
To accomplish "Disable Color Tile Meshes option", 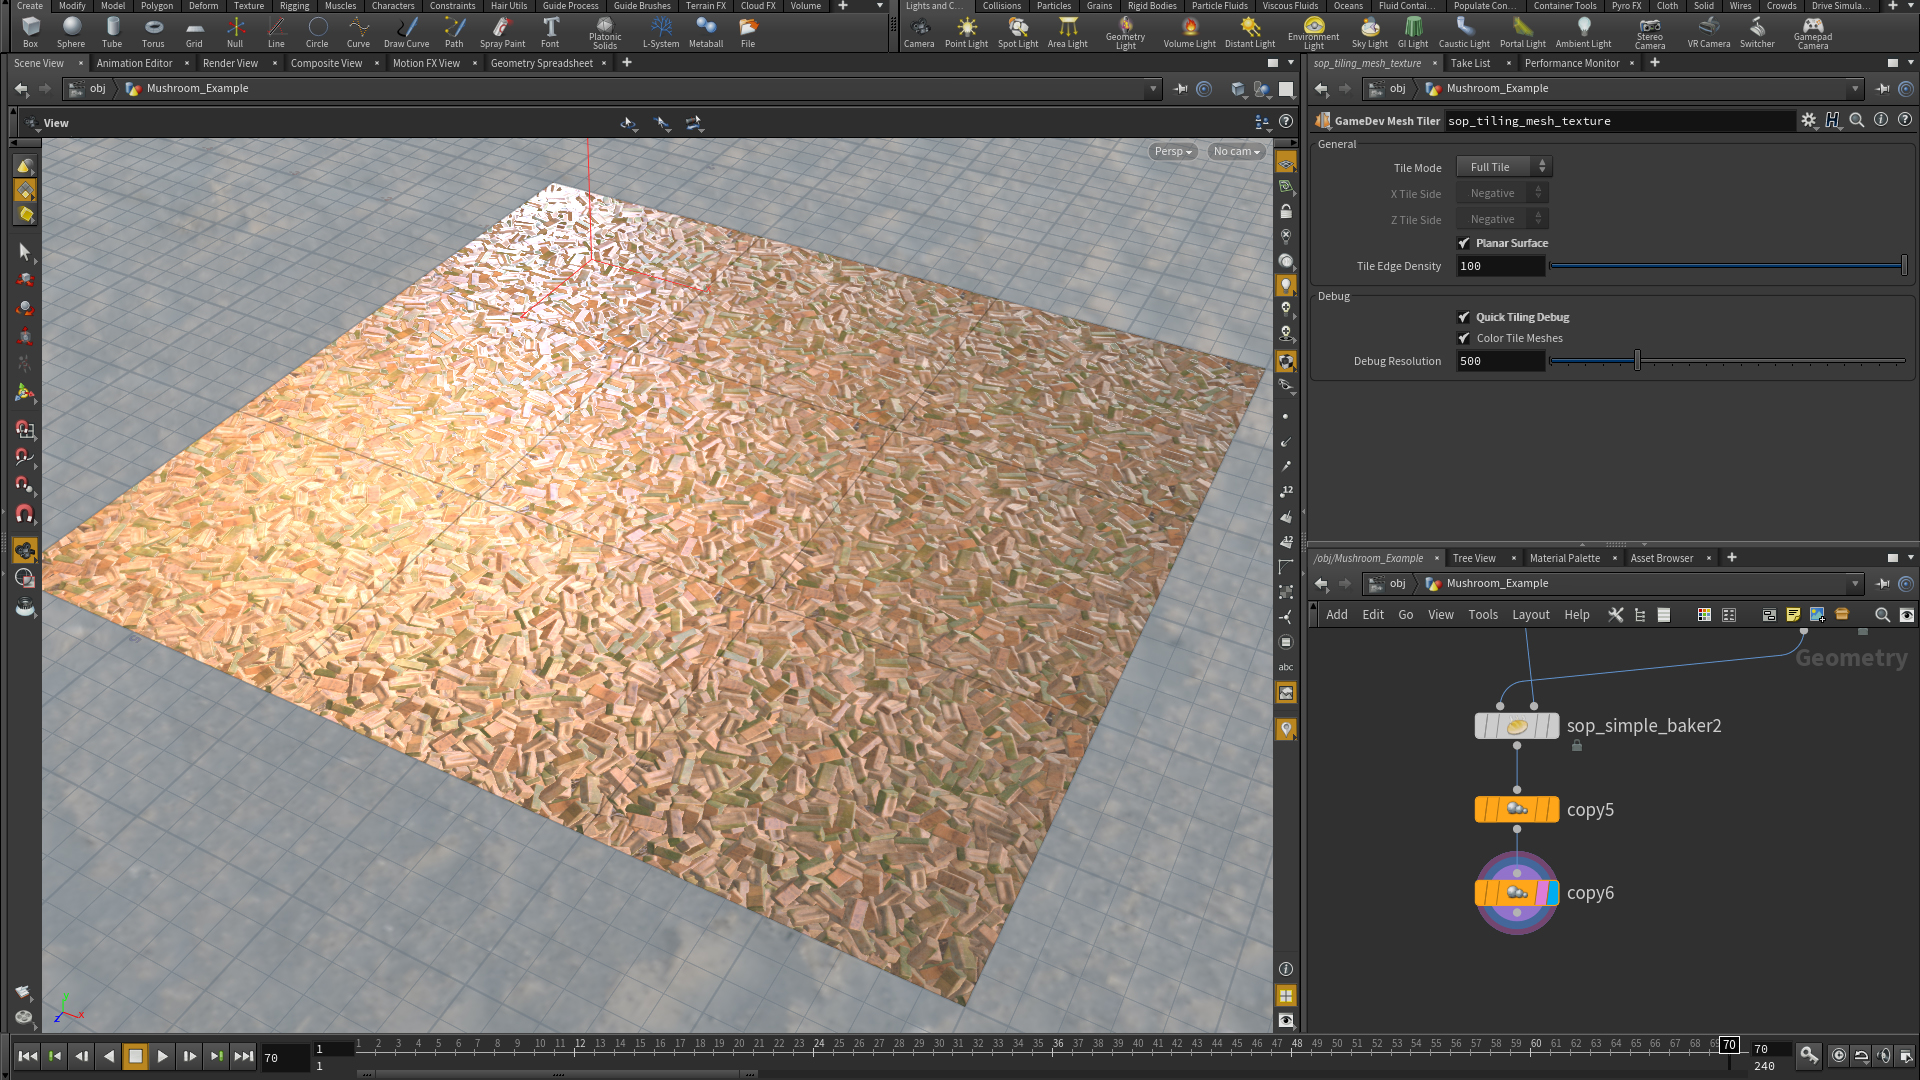I will [x=1464, y=338].
